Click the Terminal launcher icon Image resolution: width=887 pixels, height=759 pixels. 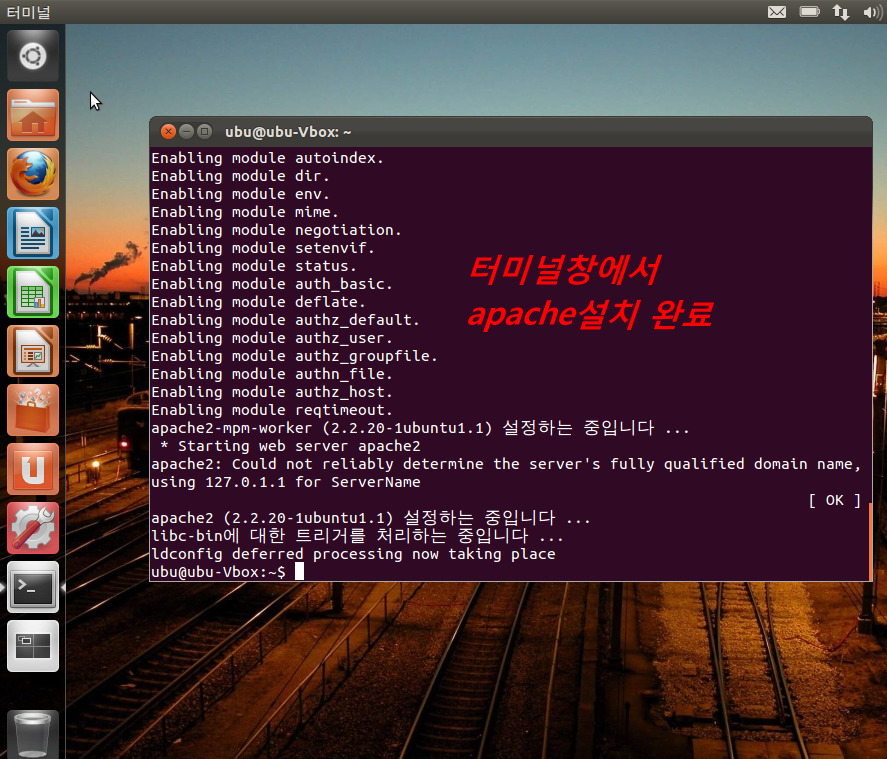pyautogui.click(x=33, y=587)
